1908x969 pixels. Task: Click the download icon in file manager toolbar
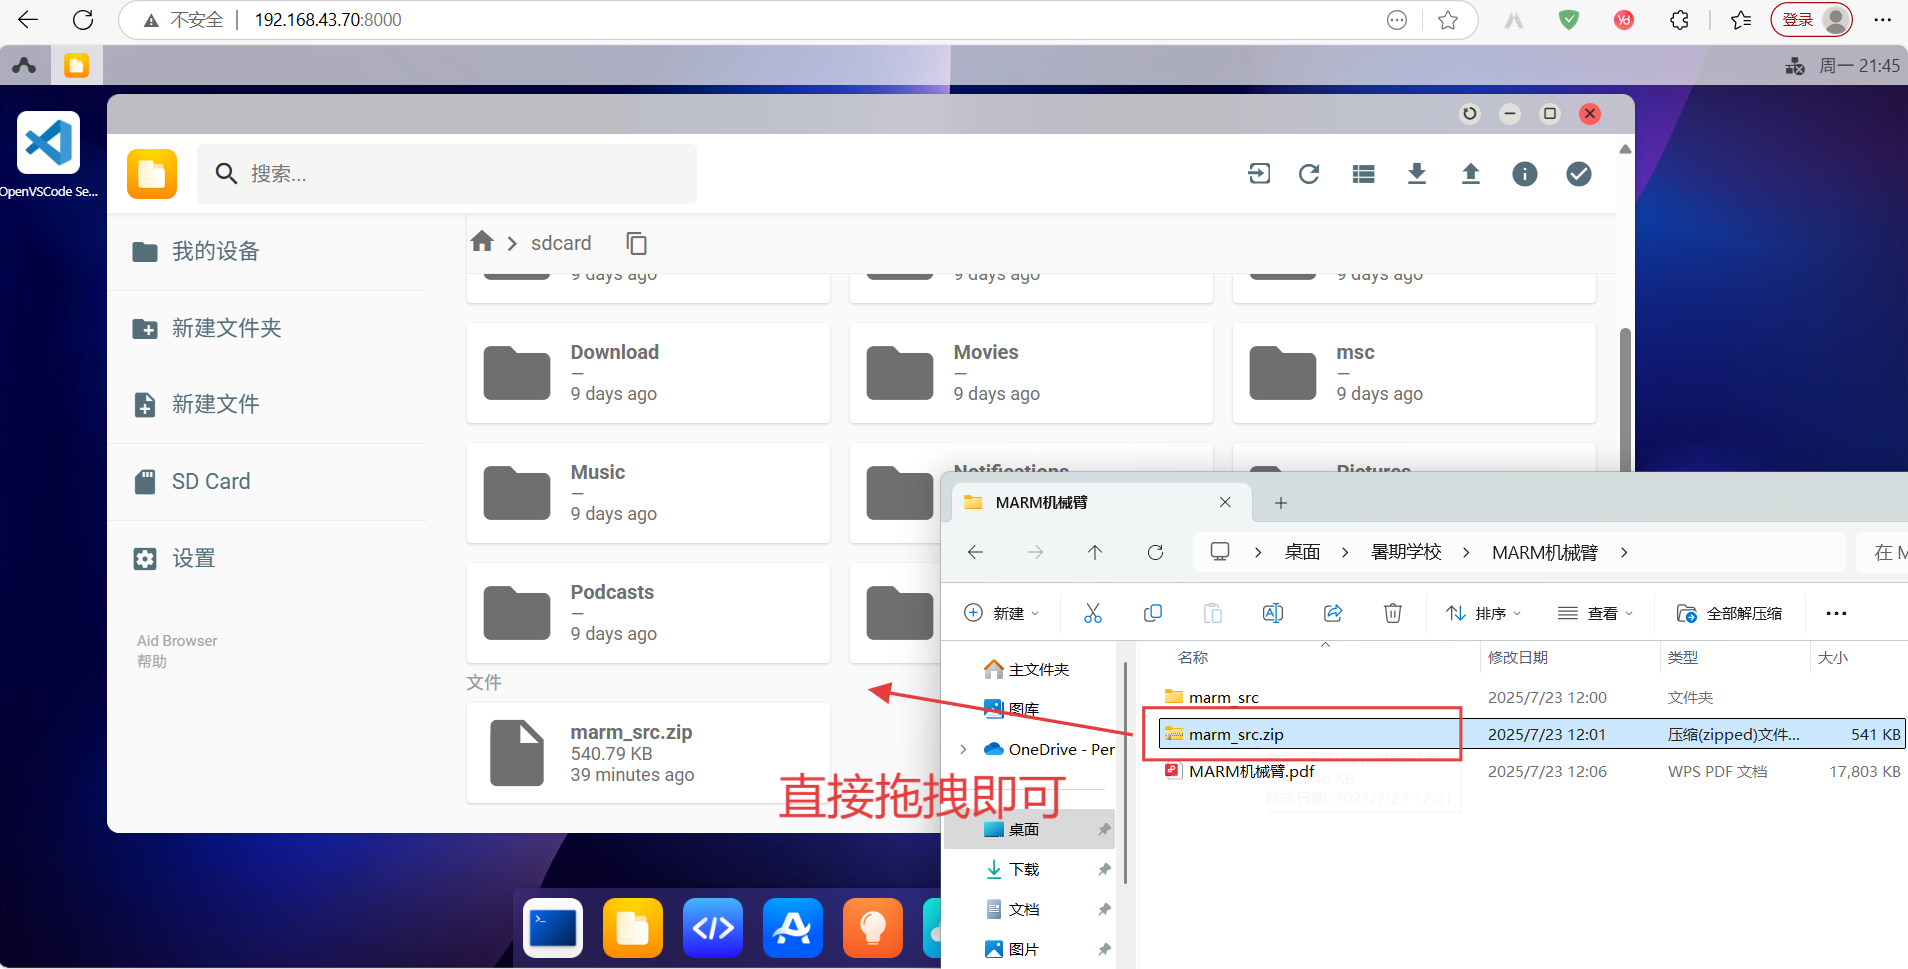tap(1416, 174)
